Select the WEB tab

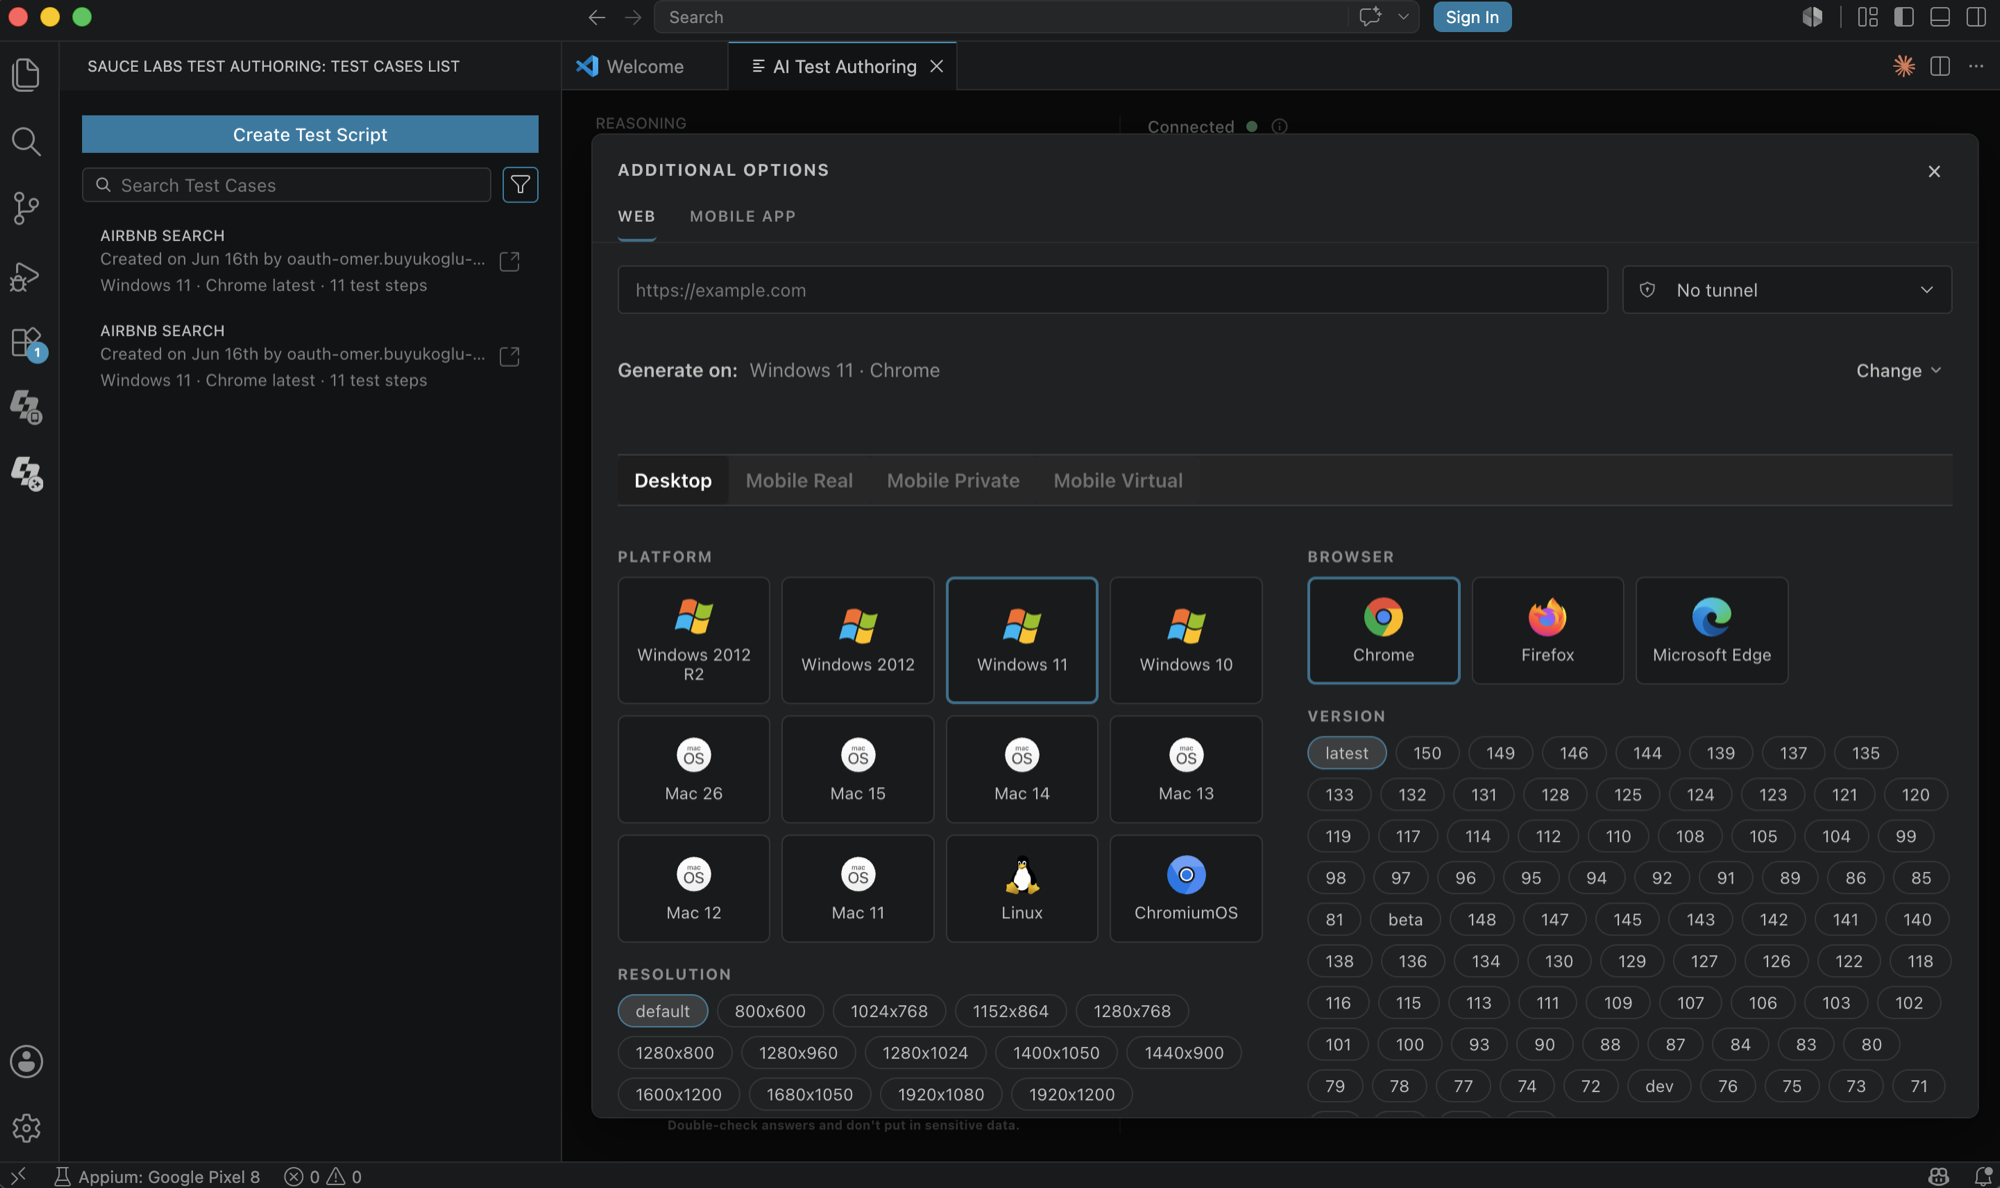[x=636, y=216]
